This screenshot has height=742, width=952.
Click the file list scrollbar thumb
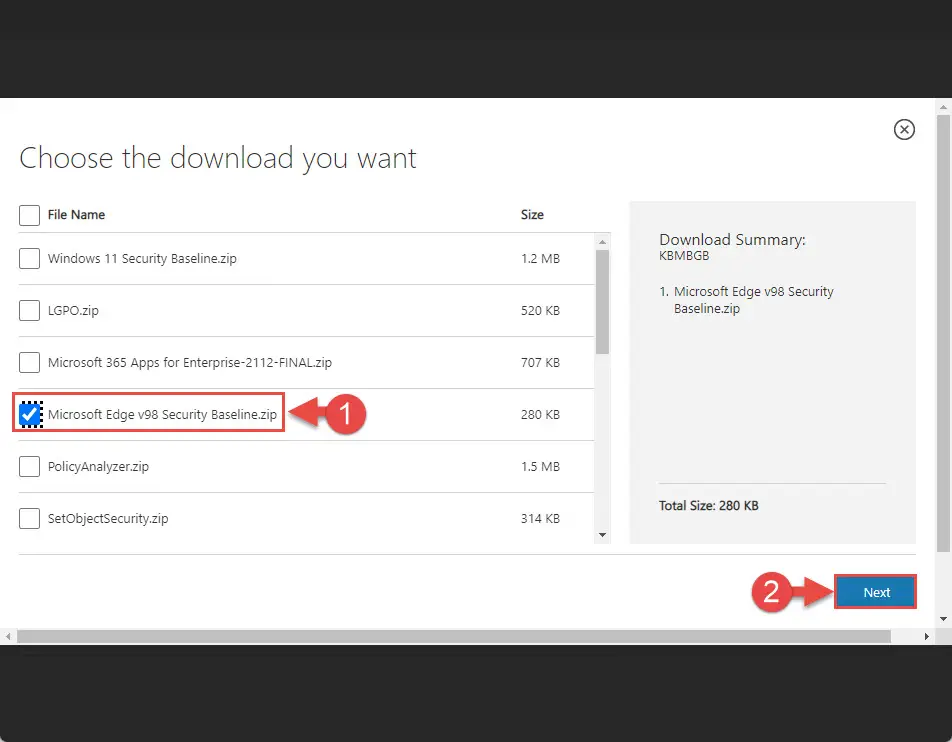(602, 302)
